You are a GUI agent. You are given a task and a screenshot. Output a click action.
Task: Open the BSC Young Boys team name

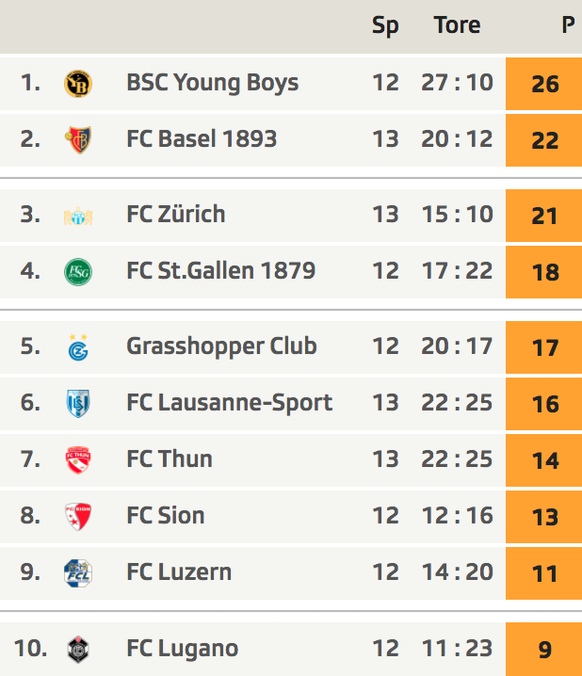click(212, 83)
